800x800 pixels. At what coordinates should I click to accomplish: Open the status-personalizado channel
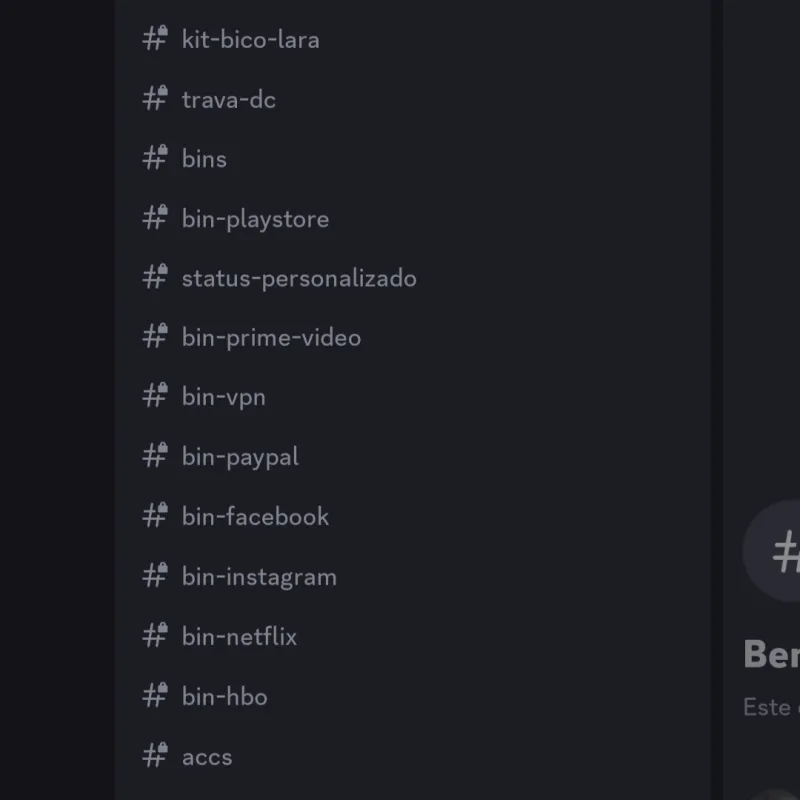(298, 278)
